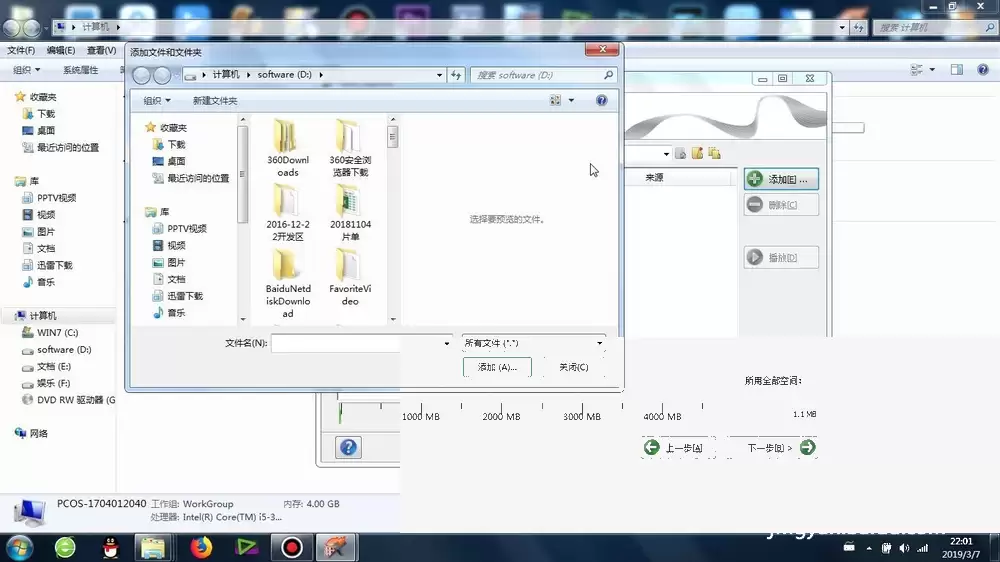Select the 2016-12-22开发区 folder
The image size is (1000, 562).
tap(288, 213)
